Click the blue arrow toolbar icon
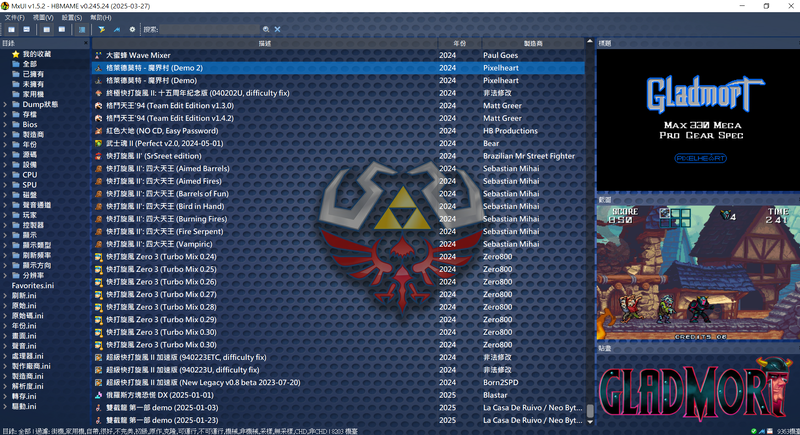This screenshot has height=435, width=800. [117, 30]
